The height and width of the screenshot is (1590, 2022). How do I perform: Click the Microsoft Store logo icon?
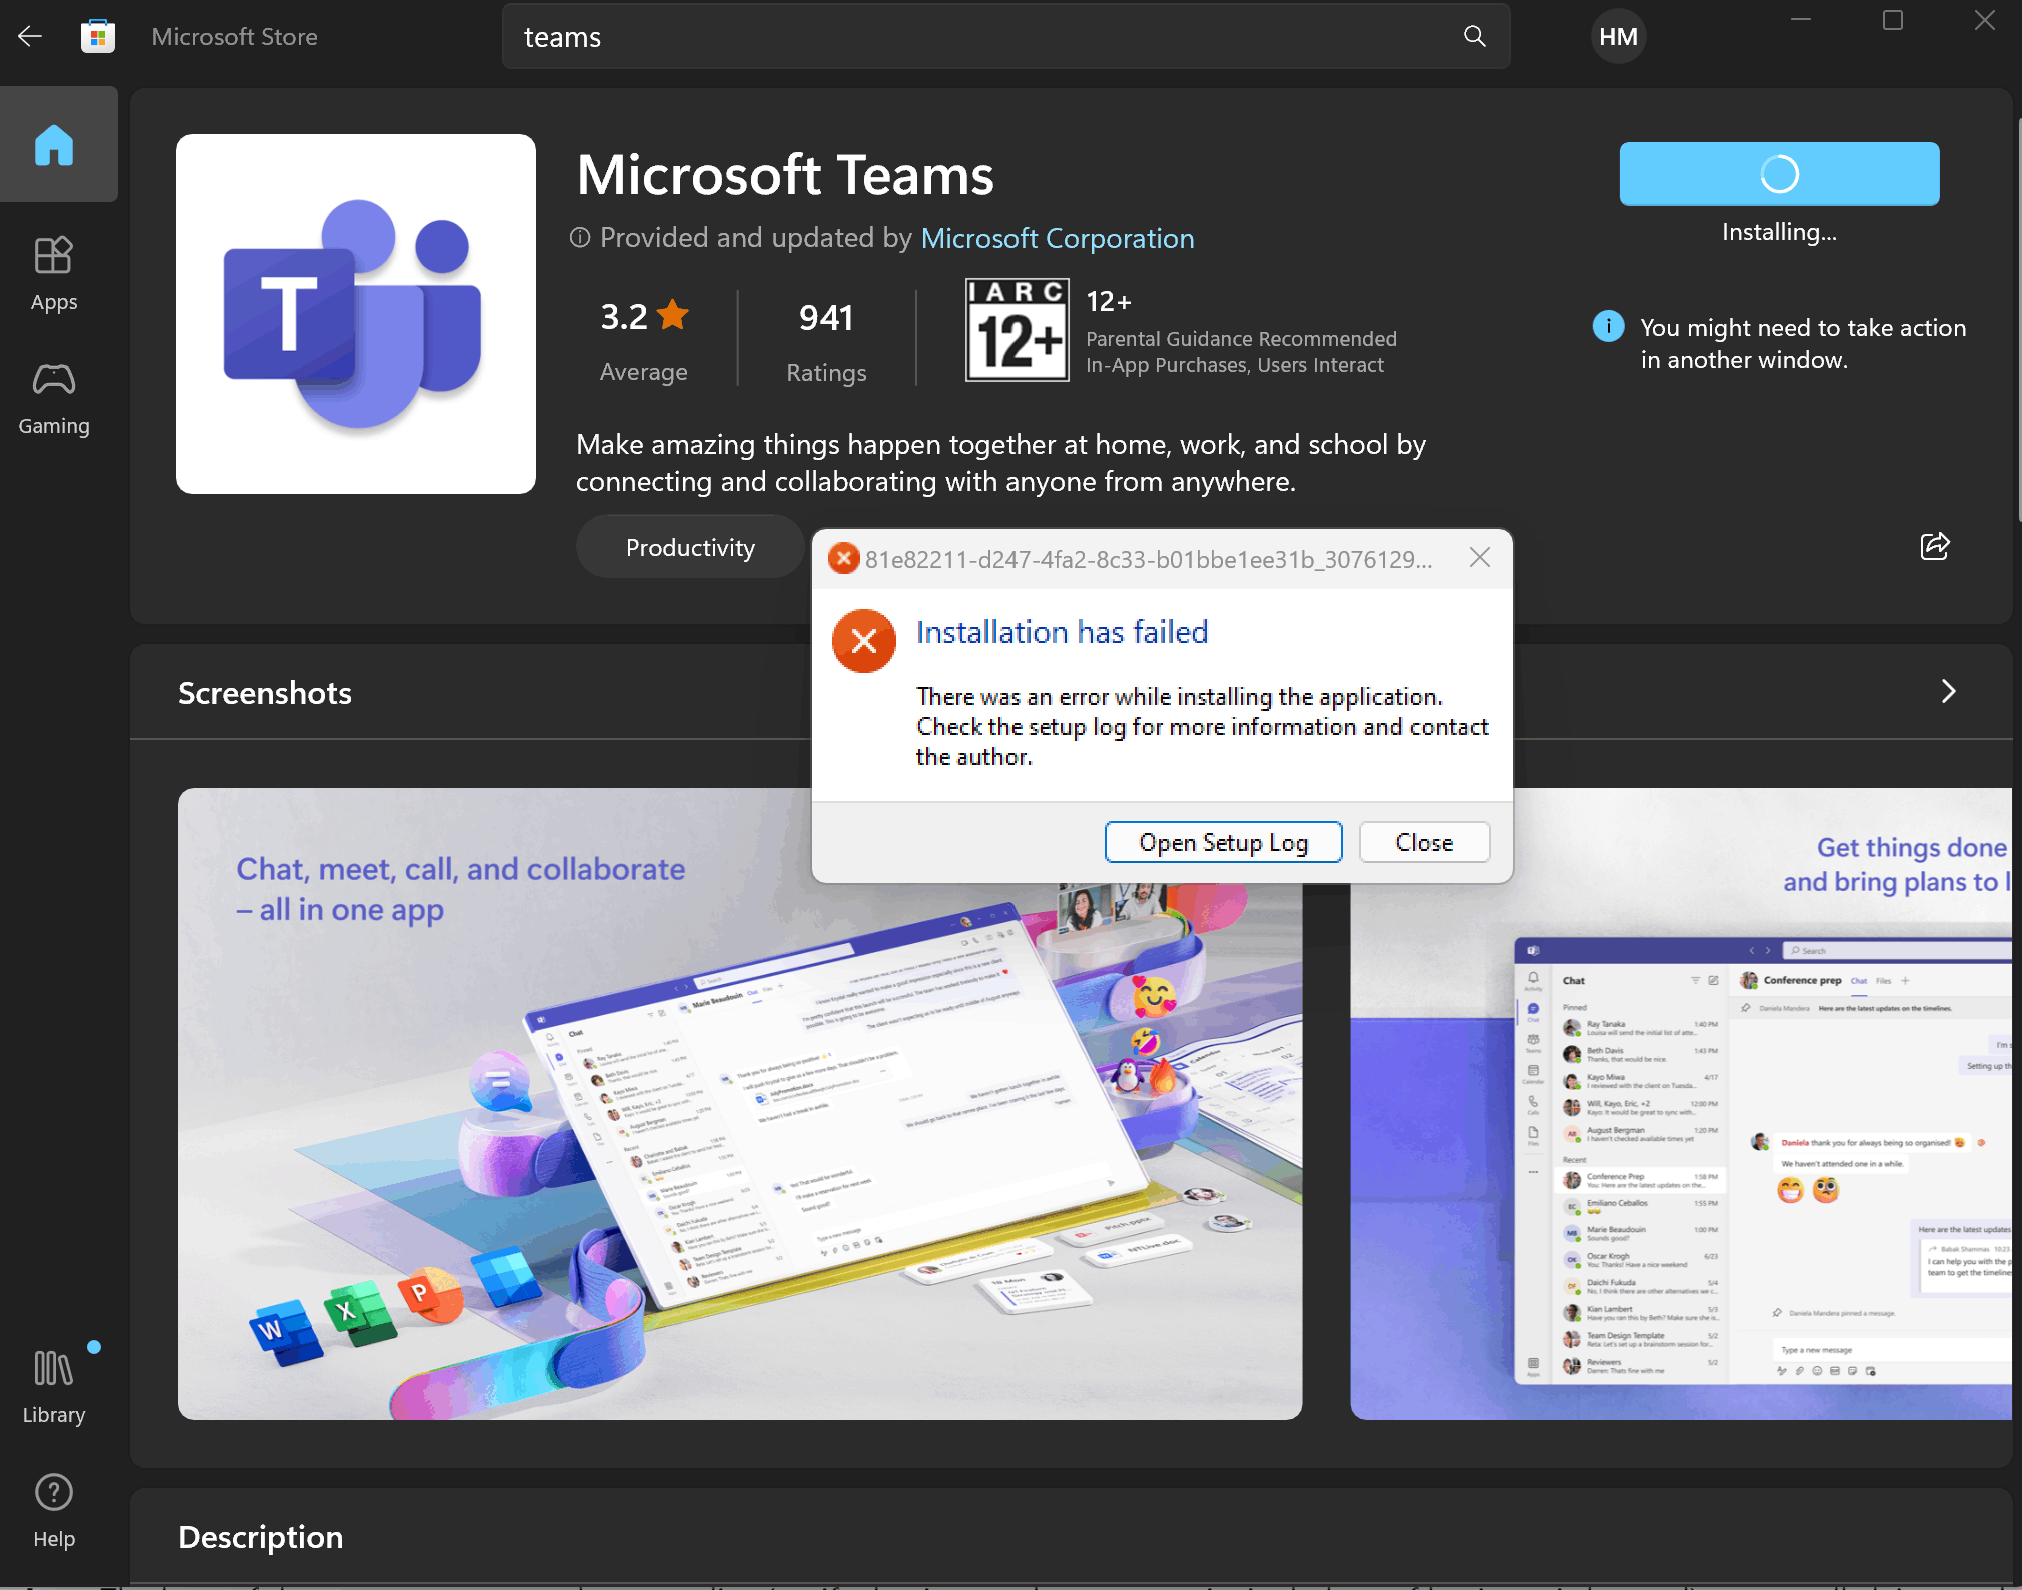pyautogui.click(x=98, y=37)
